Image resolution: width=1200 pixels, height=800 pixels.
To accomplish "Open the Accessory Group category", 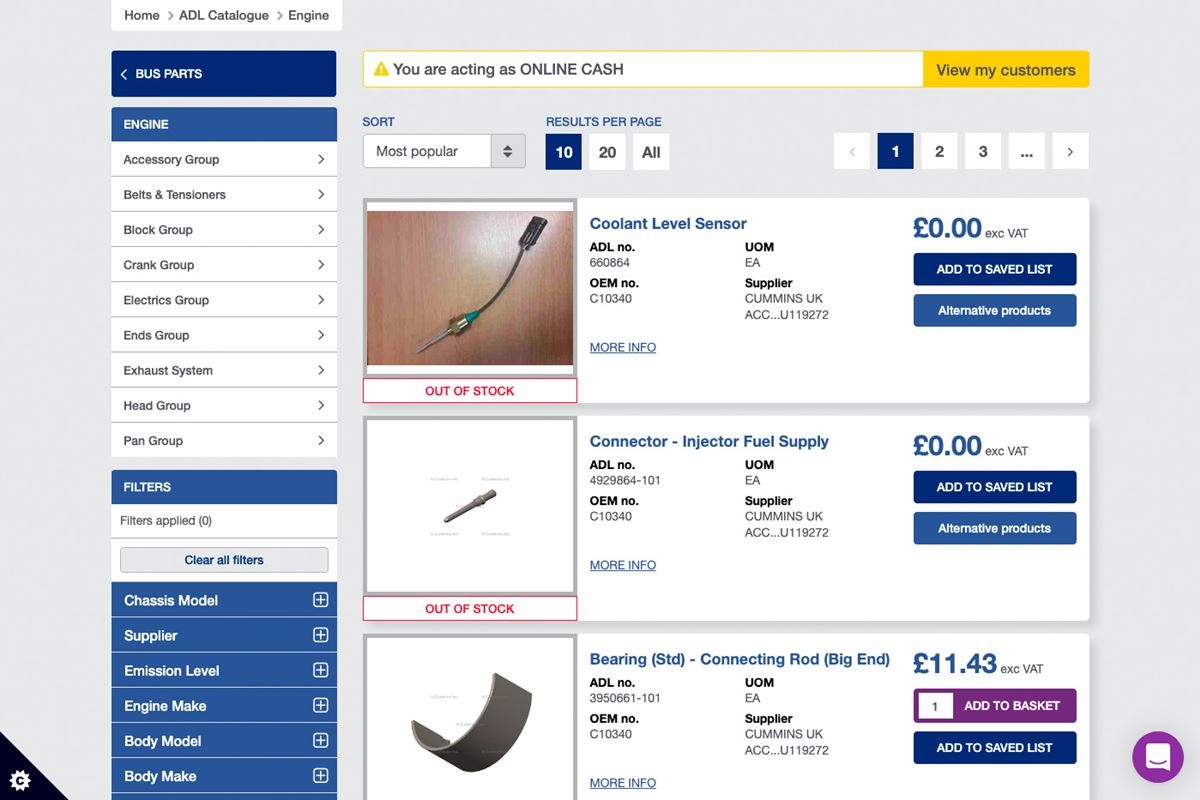I will pos(224,159).
